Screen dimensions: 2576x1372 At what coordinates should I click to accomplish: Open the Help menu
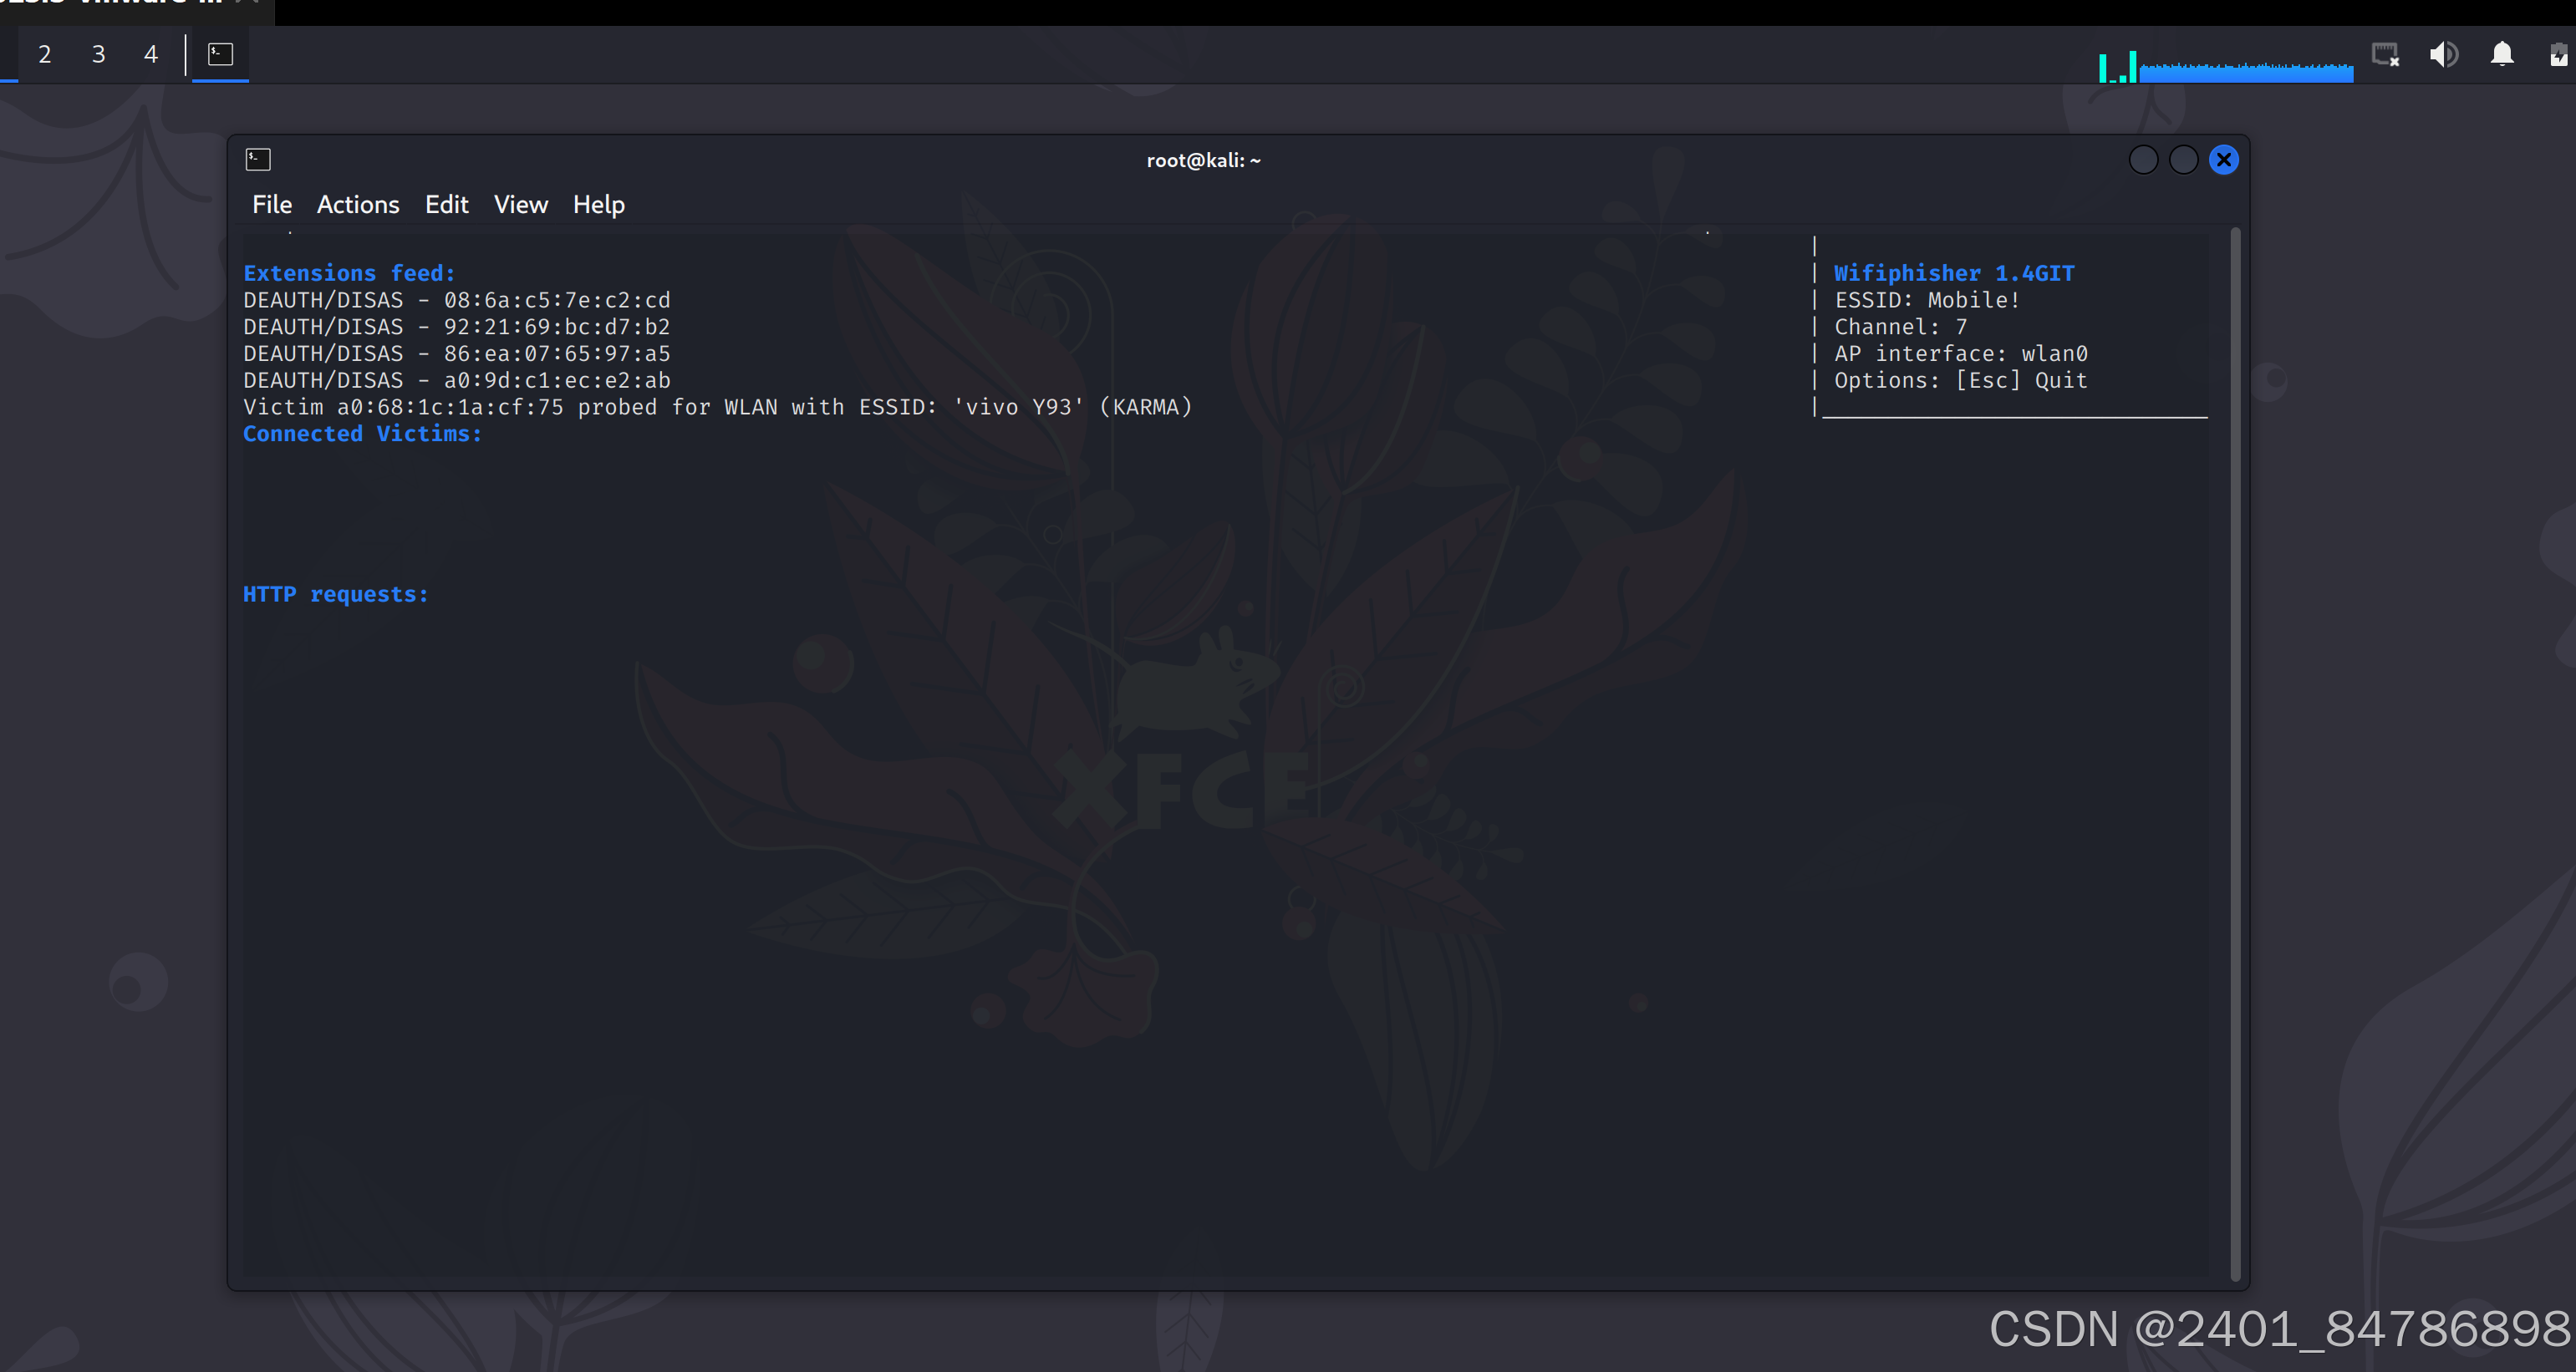pyautogui.click(x=598, y=204)
